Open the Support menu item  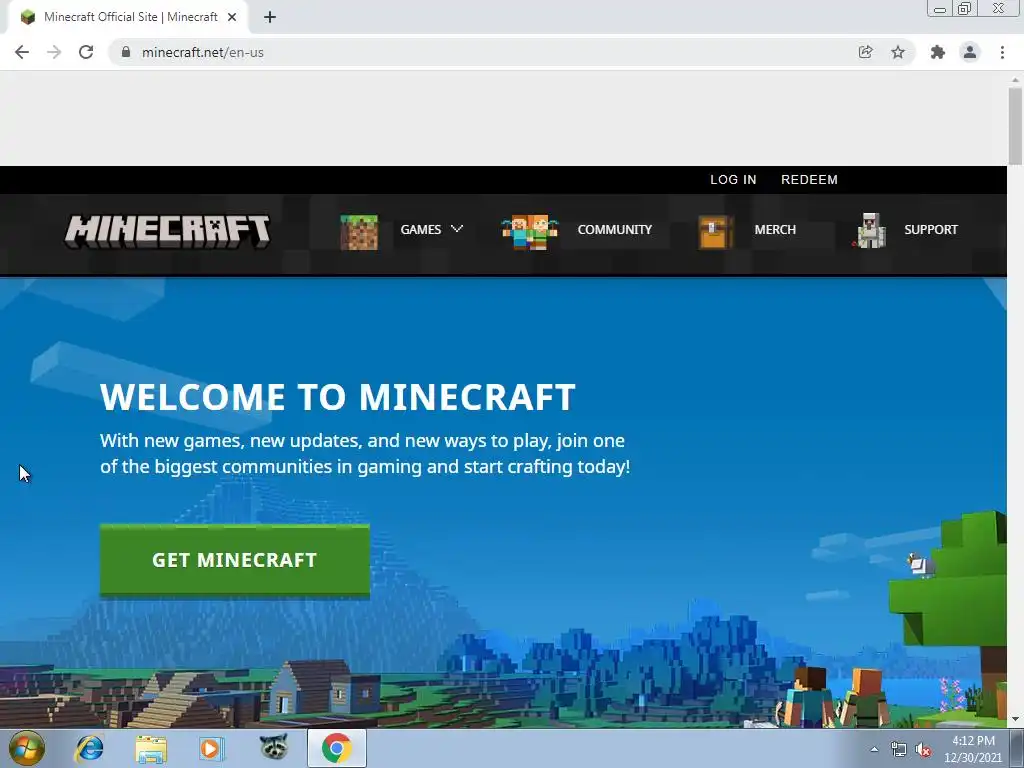931,229
